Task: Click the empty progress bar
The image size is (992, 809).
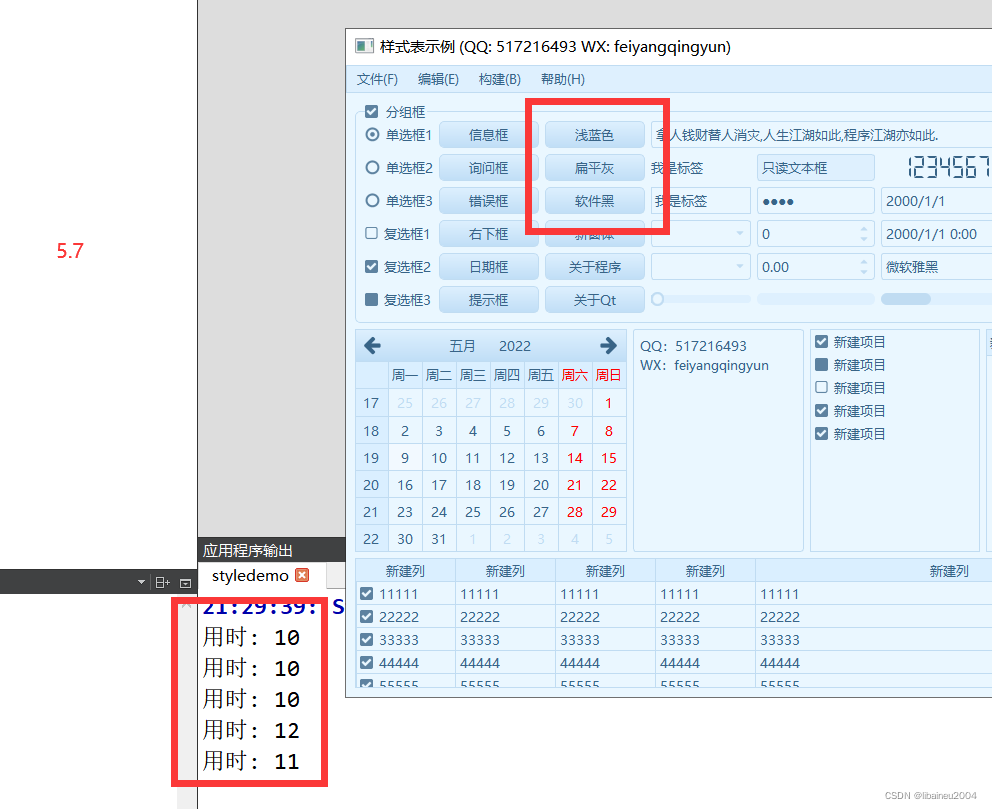Action: (815, 299)
